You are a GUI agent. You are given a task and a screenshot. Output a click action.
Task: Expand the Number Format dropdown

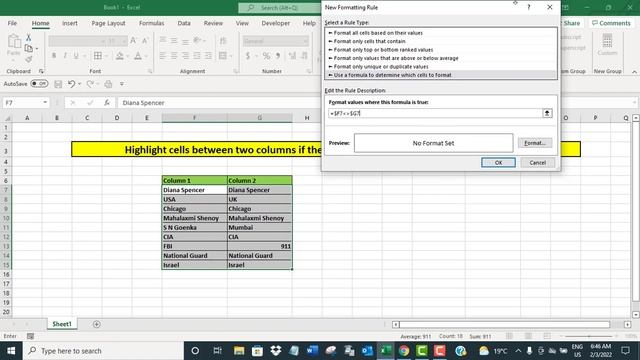tap(305, 41)
